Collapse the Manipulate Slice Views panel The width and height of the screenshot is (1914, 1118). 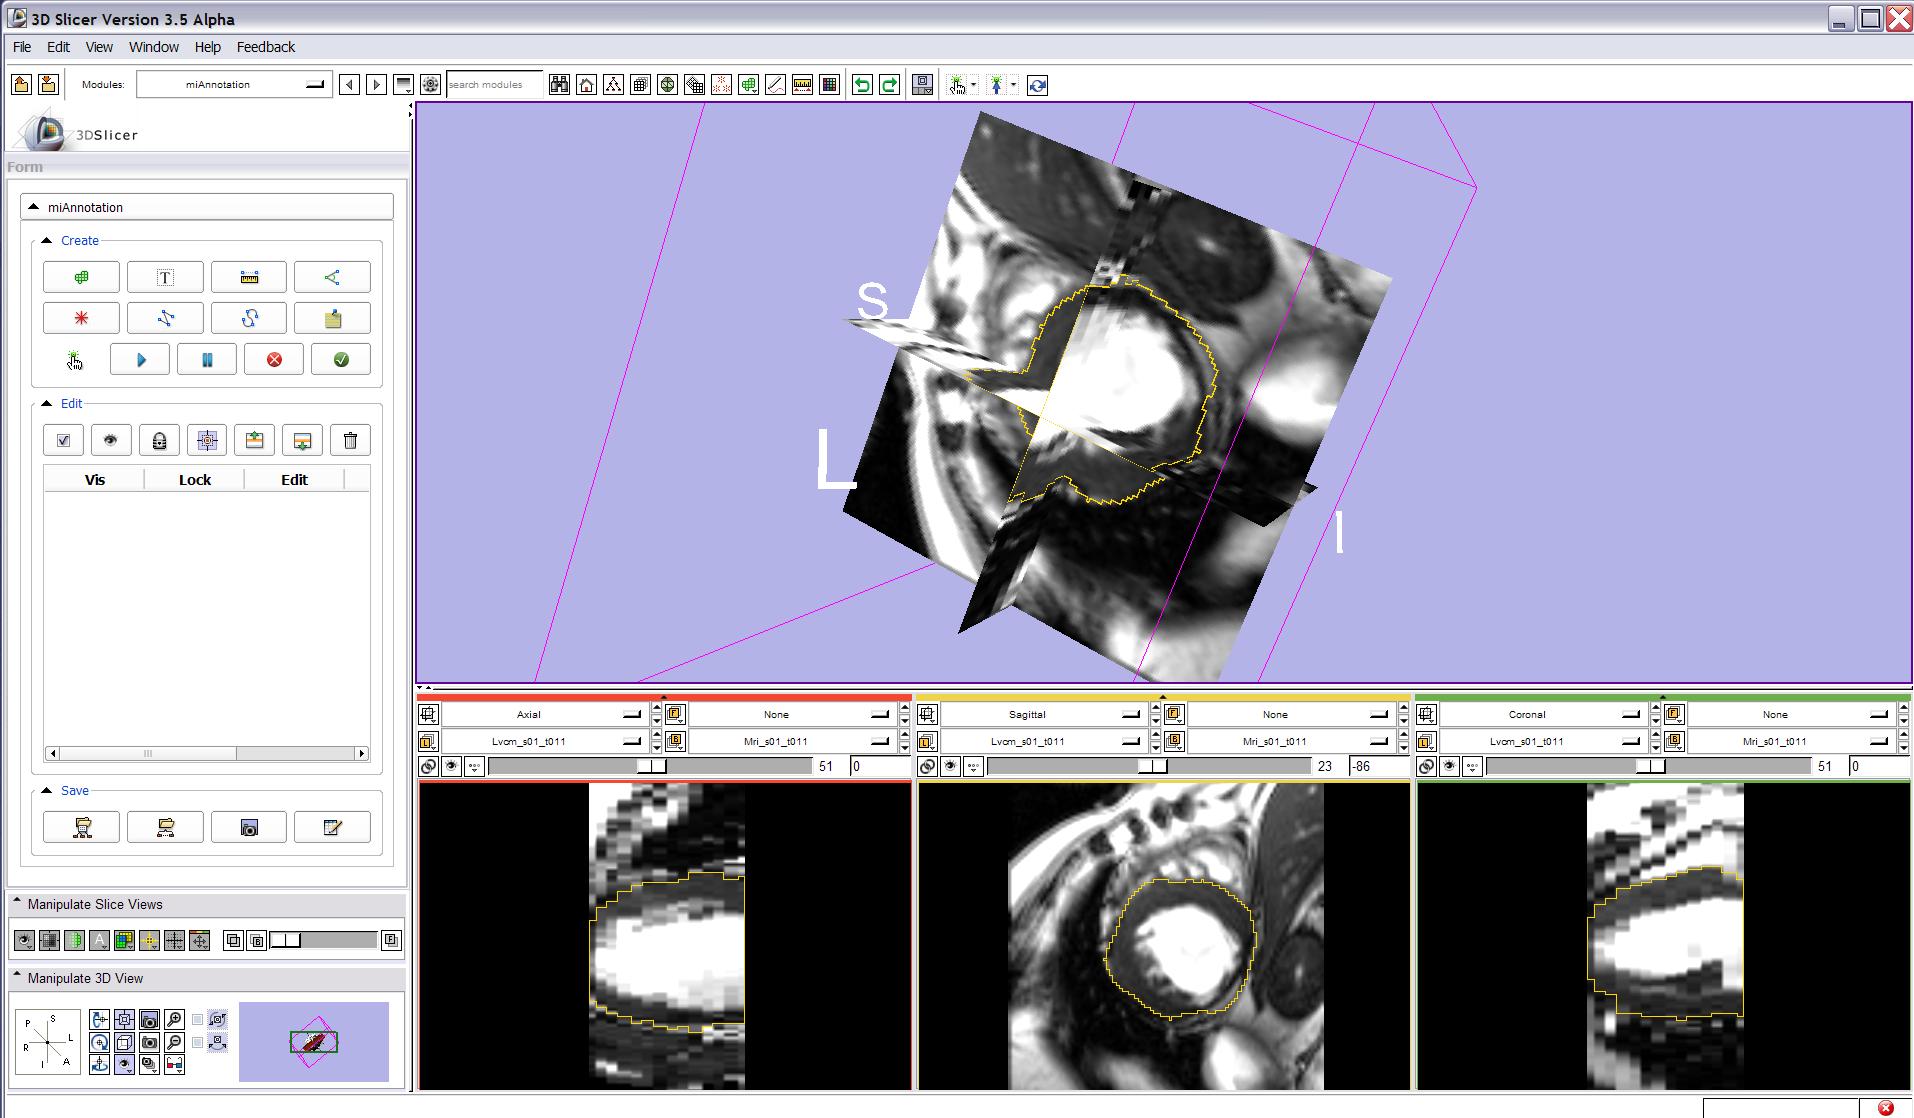17,904
